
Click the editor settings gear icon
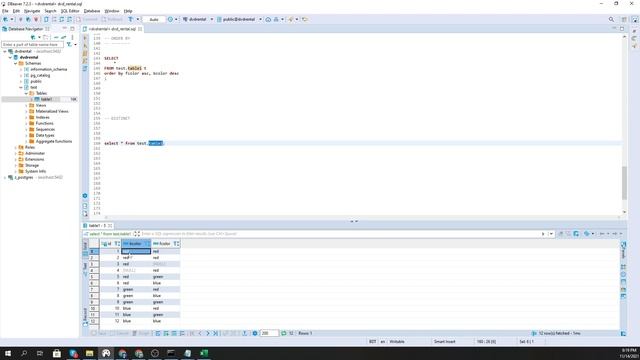coord(85,196)
